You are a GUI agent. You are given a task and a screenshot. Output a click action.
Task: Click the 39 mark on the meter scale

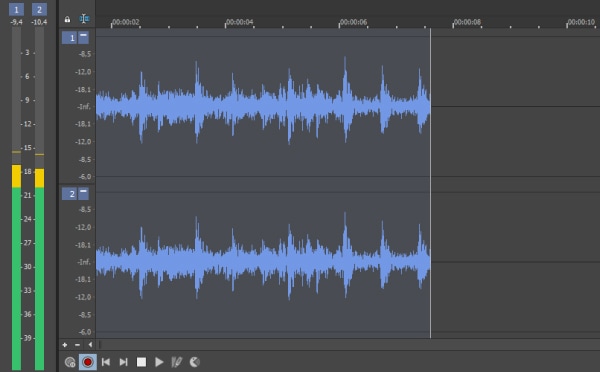[28, 338]
